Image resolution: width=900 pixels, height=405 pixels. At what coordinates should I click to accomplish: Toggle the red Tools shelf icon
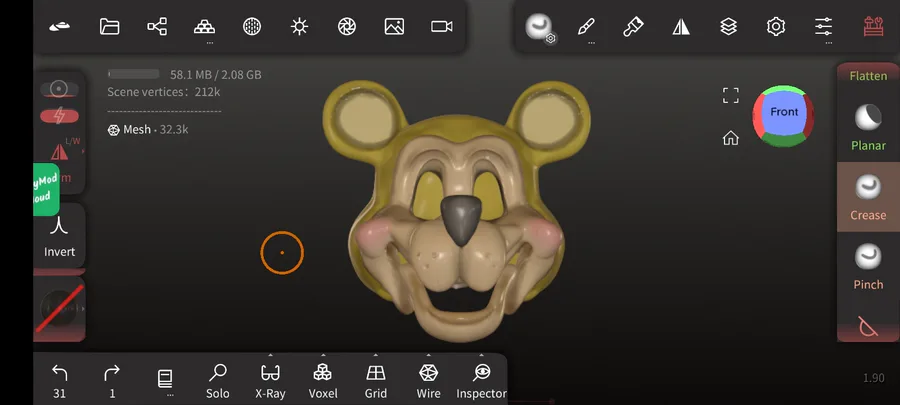click(874, 26)
